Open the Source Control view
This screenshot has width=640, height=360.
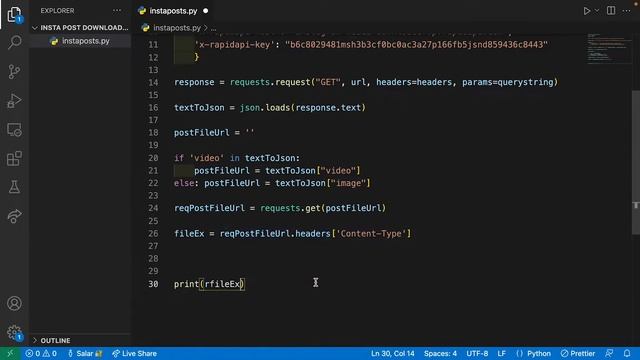click(x=14, y=71)
